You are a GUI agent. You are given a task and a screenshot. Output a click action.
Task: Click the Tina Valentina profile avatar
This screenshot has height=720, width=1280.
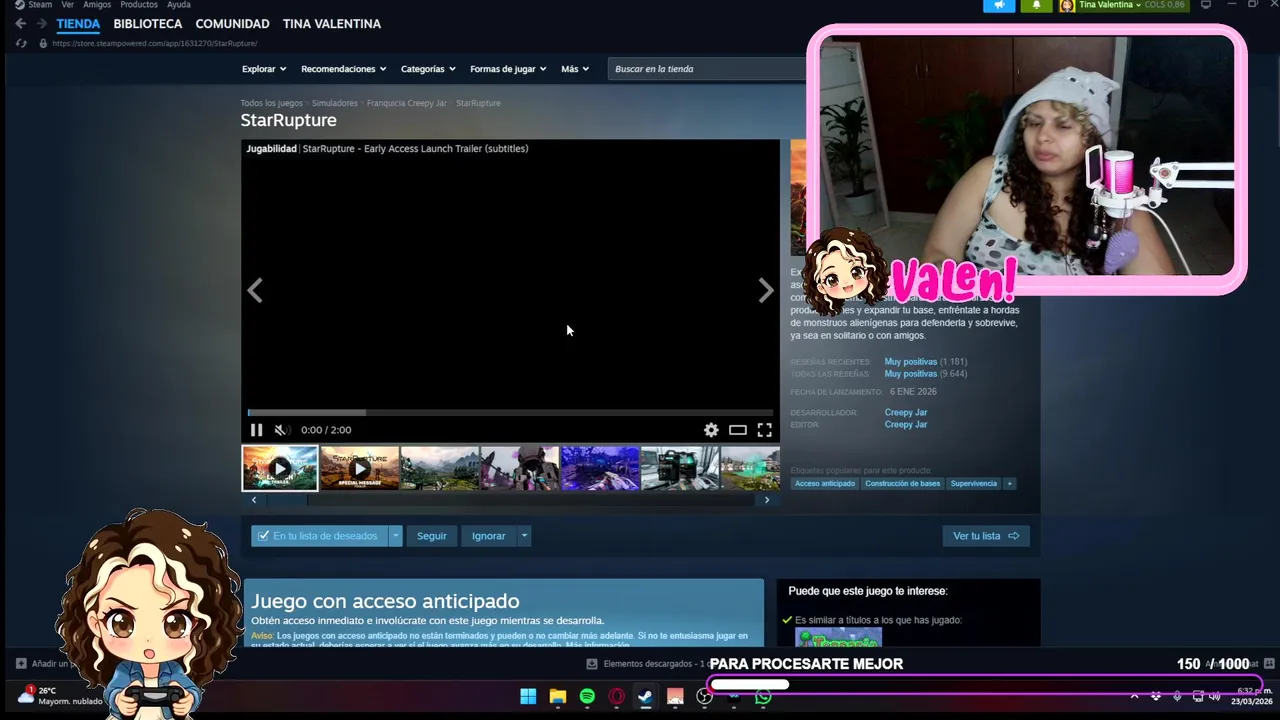coord(1067,5)
